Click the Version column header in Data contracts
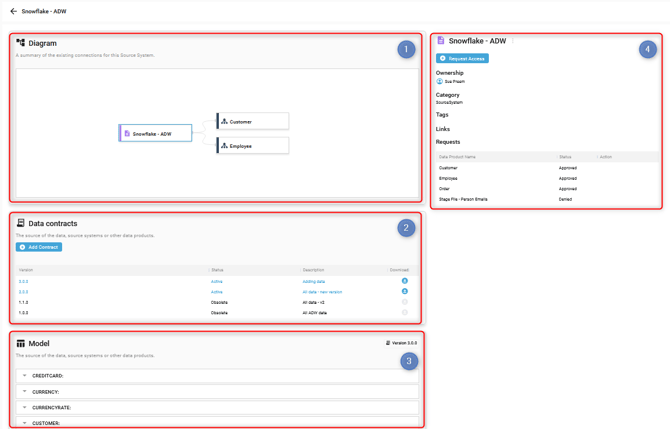Screen dimensions: 670x429 point(26,270)
